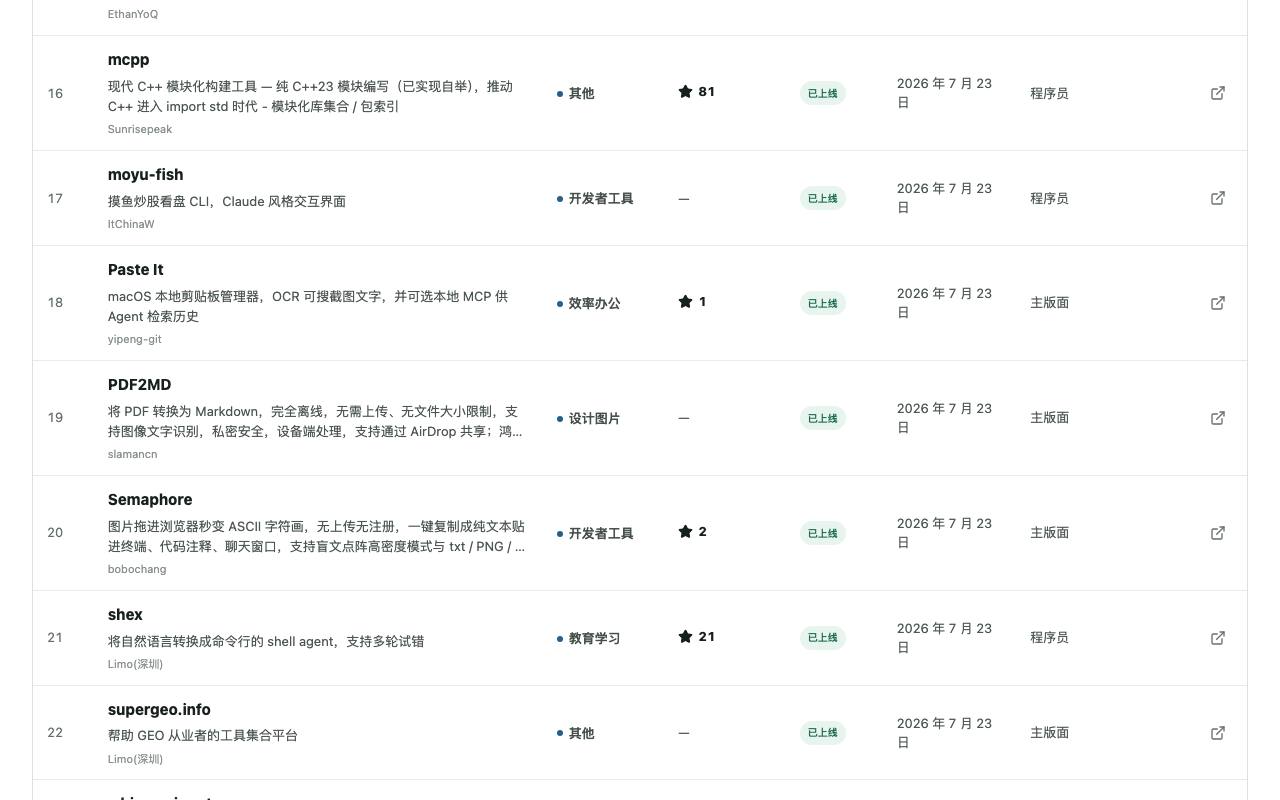The width and height of the screenshot is (1280, 800).
Task: Open the PDF2MD project title
Action: click(x=139, y=385)
